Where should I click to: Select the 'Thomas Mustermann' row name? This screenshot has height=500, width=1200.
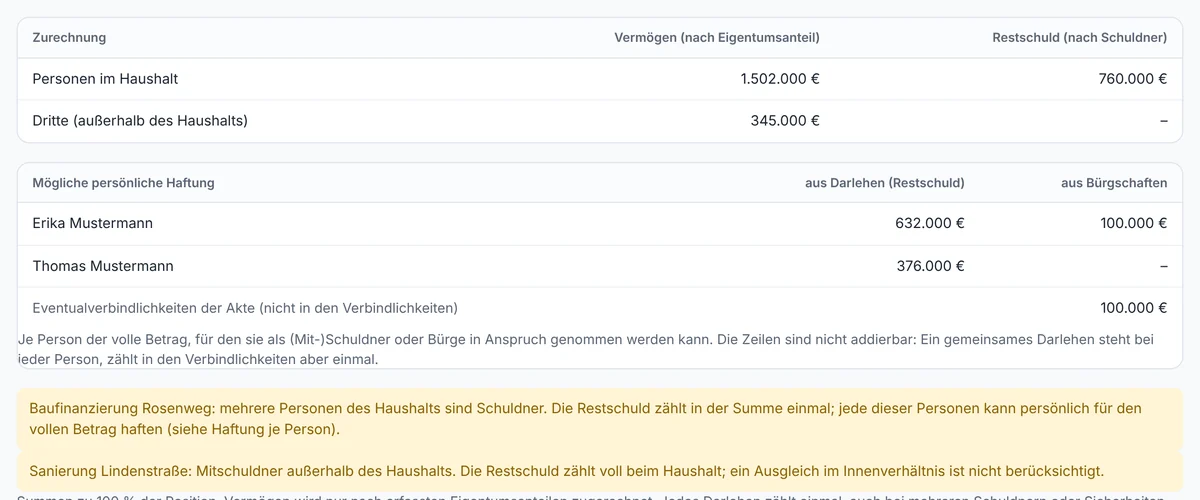pos(103,266)
